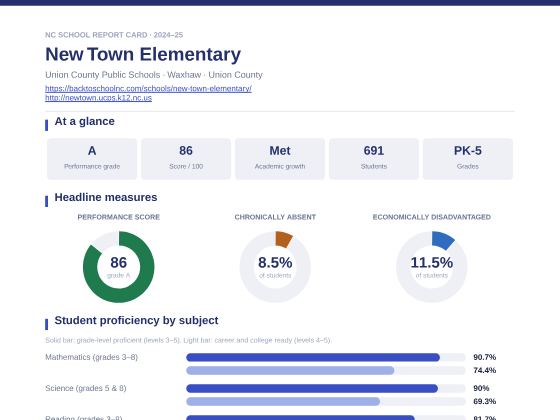Click the New Town Elementary heading
This screenshot has width=560, height=420.
pyautogui.click(x=143, y=54)
